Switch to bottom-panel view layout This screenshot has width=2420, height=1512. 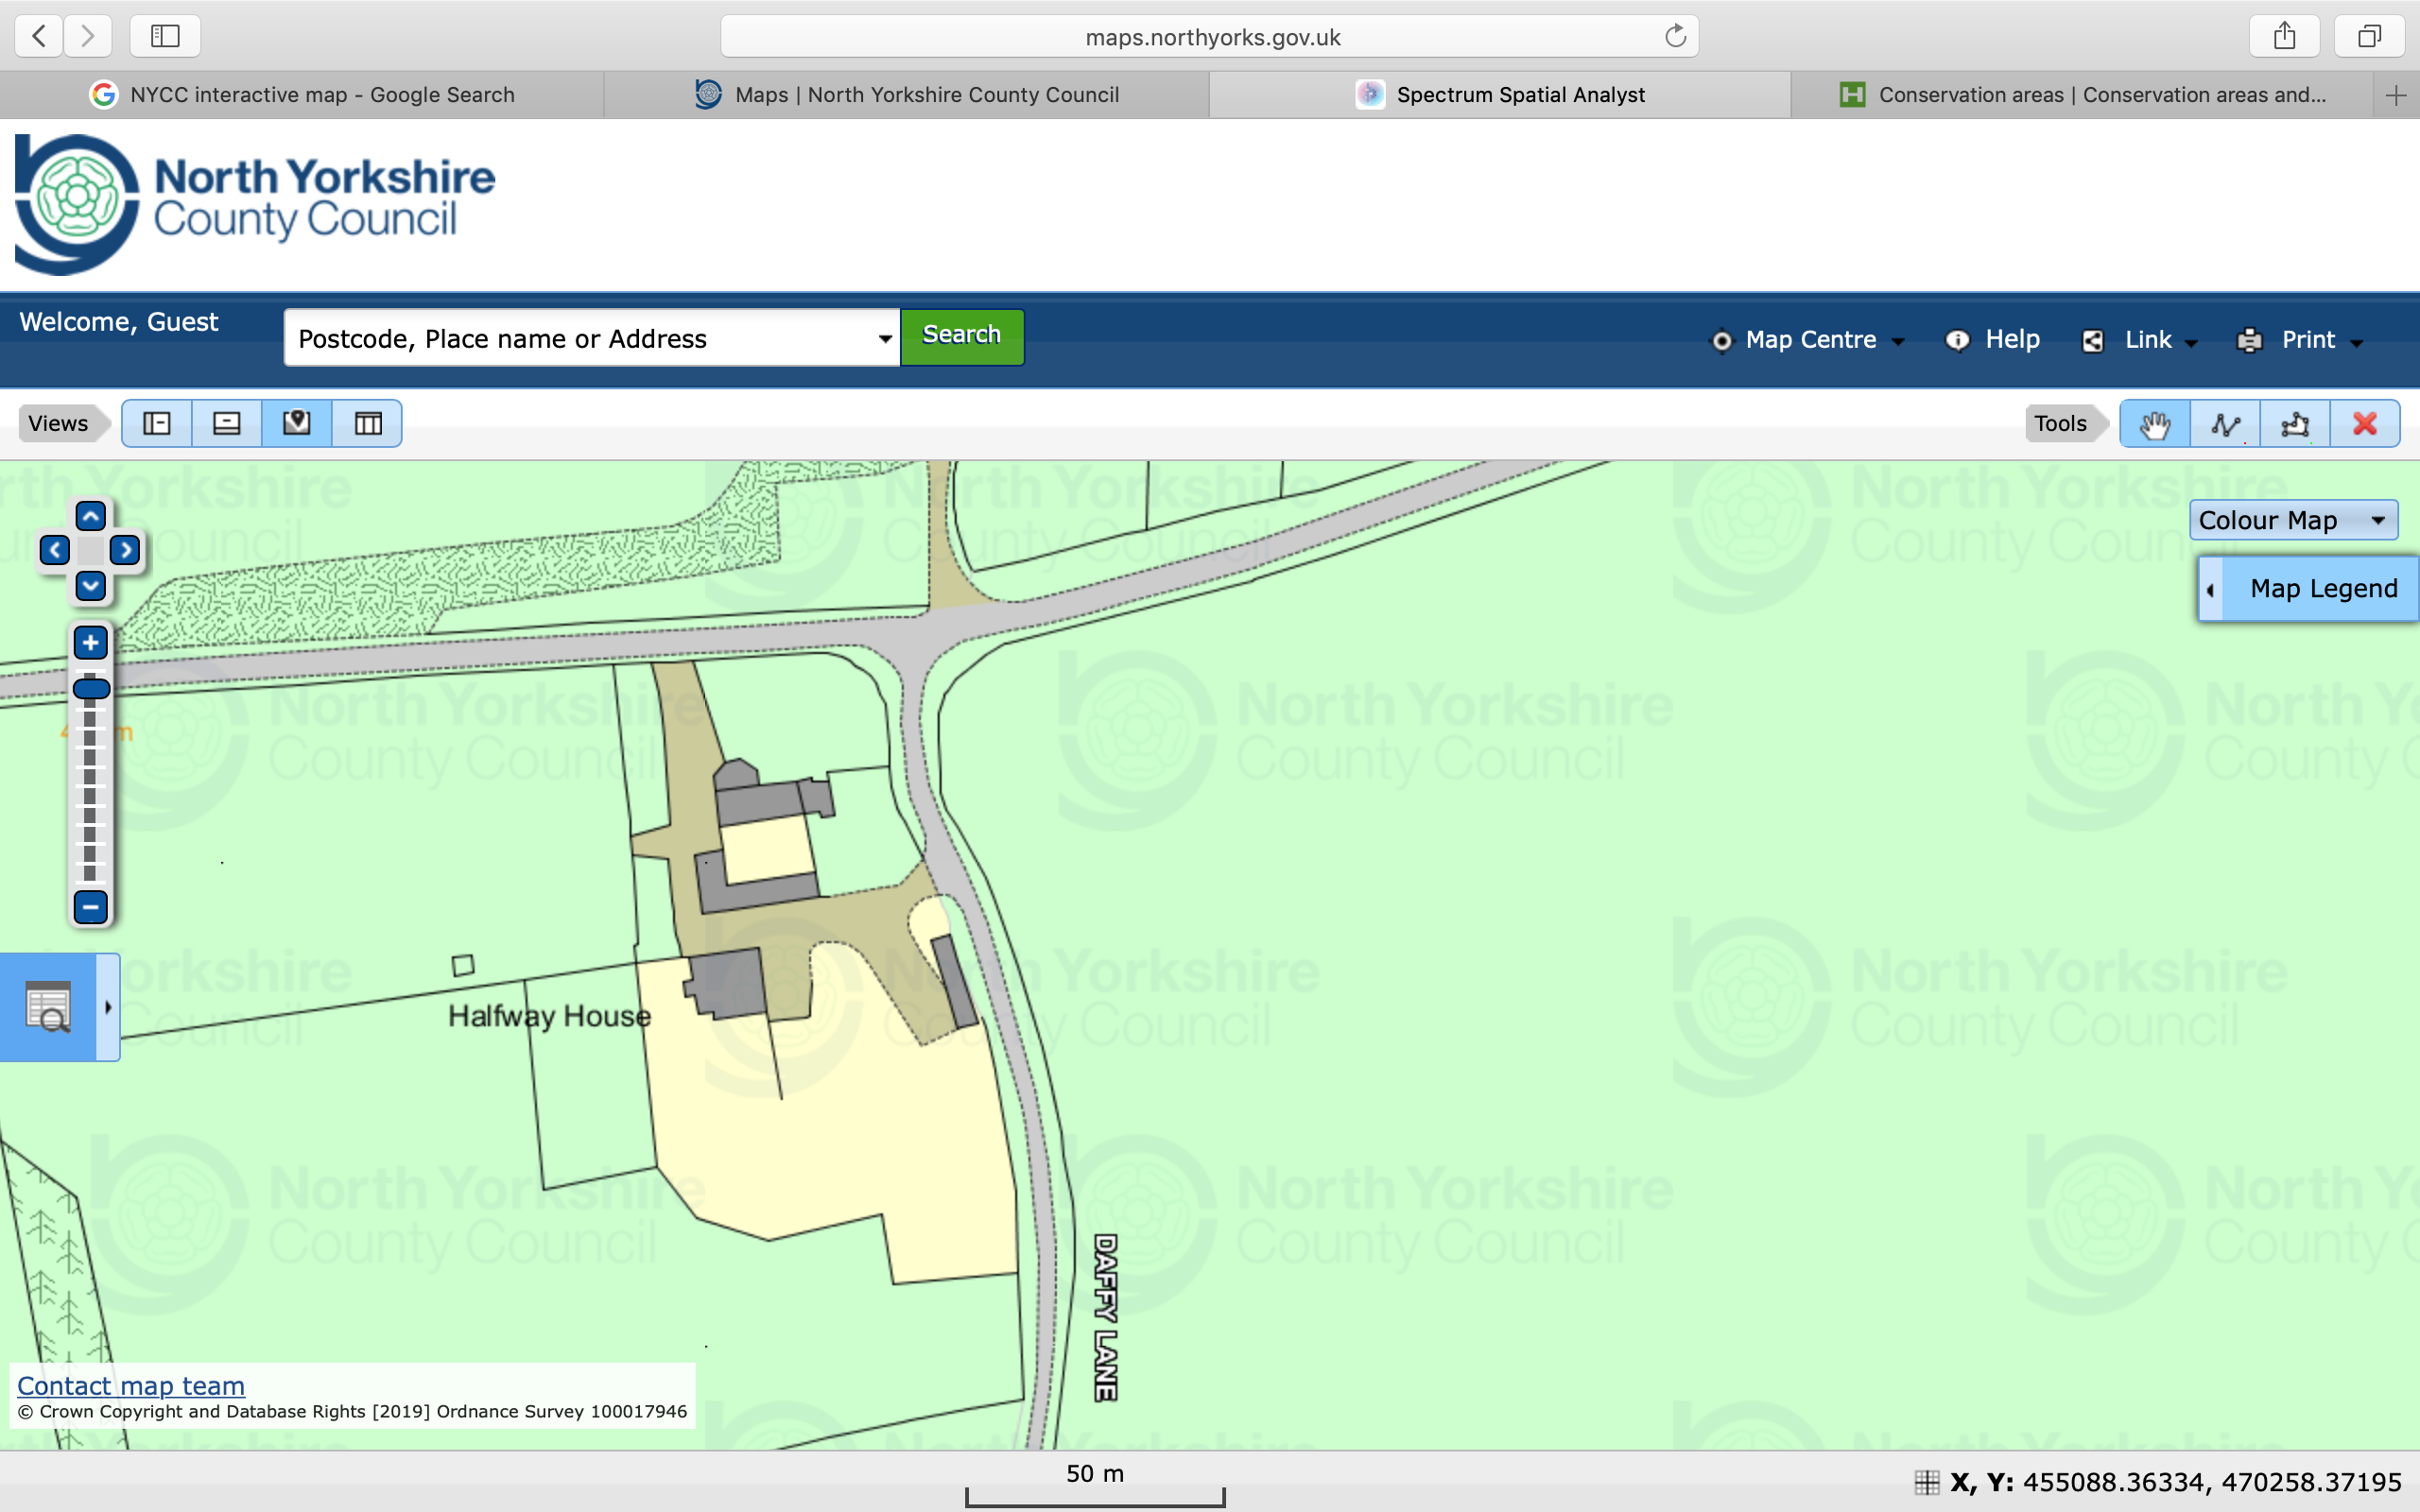pos(227,424)
